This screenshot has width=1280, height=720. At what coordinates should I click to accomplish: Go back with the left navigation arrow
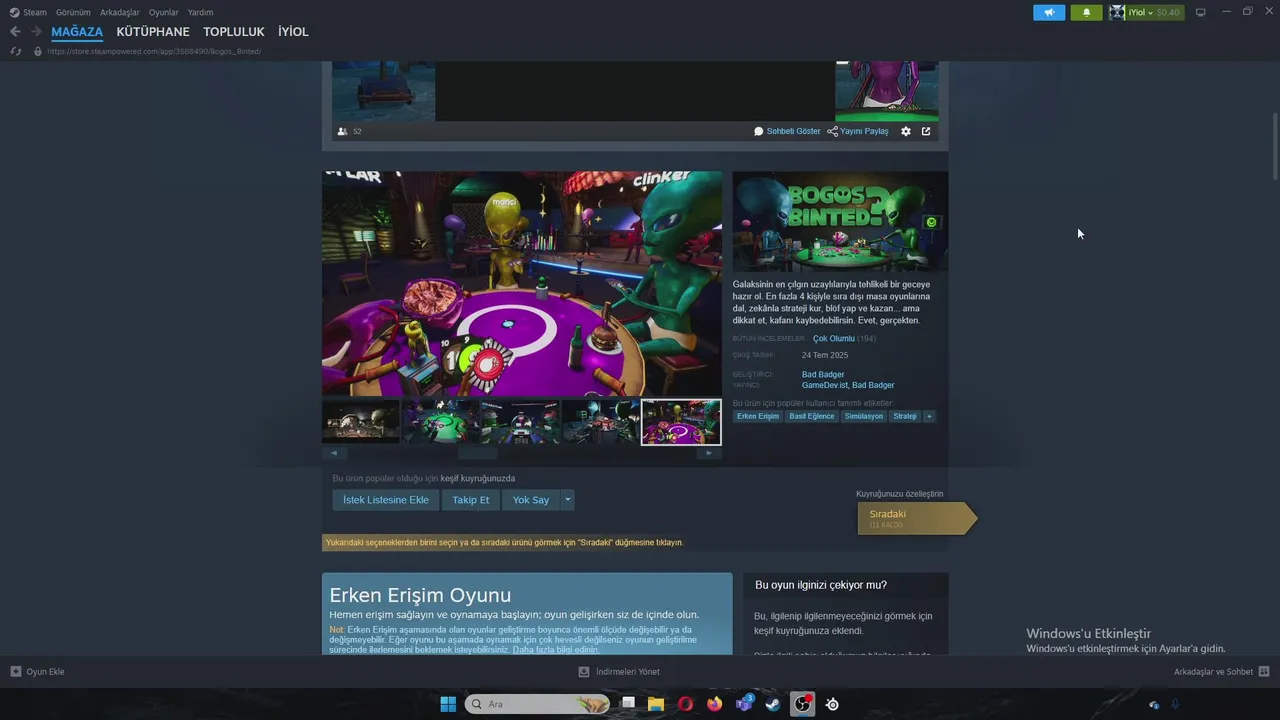click(x=15, y=32)
